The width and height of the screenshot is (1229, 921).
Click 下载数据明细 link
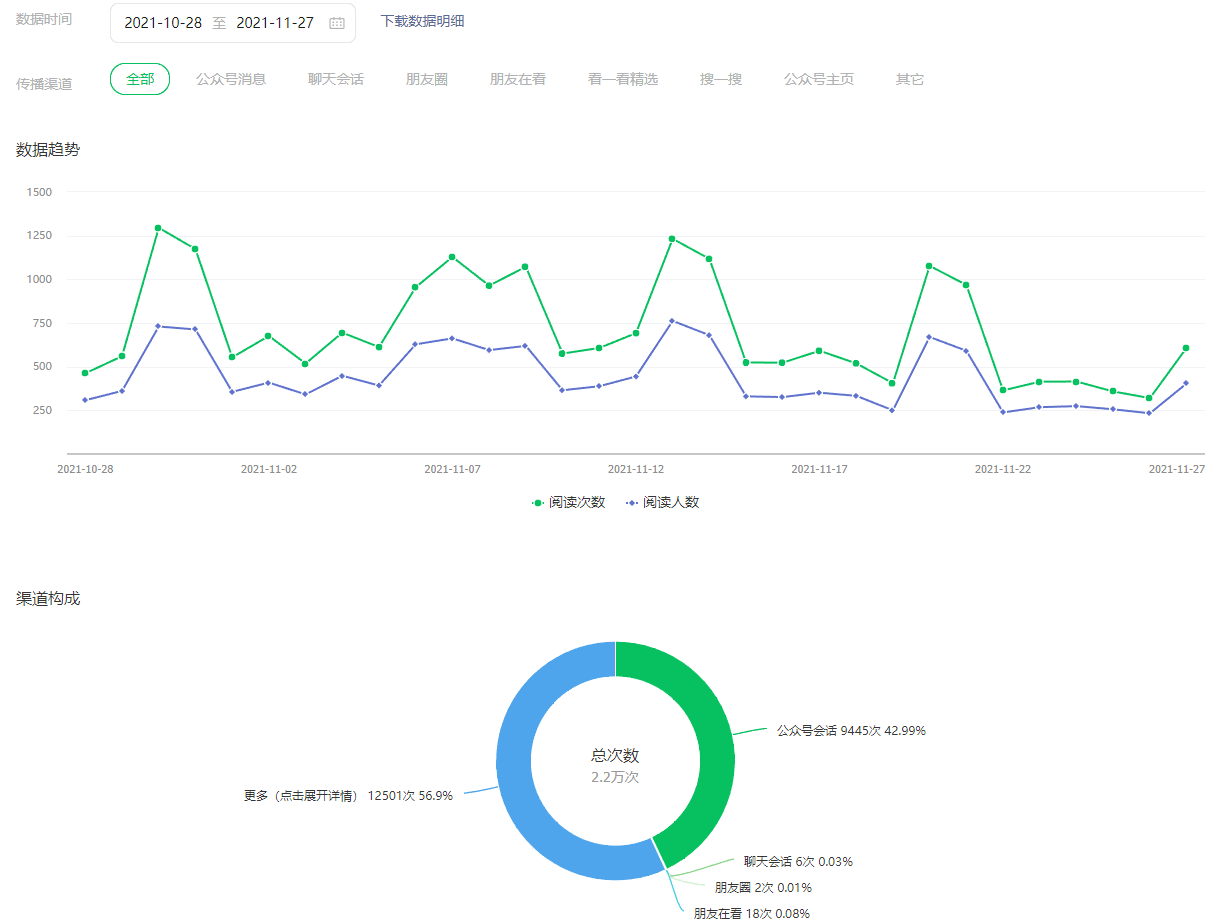tap(422, 21)
